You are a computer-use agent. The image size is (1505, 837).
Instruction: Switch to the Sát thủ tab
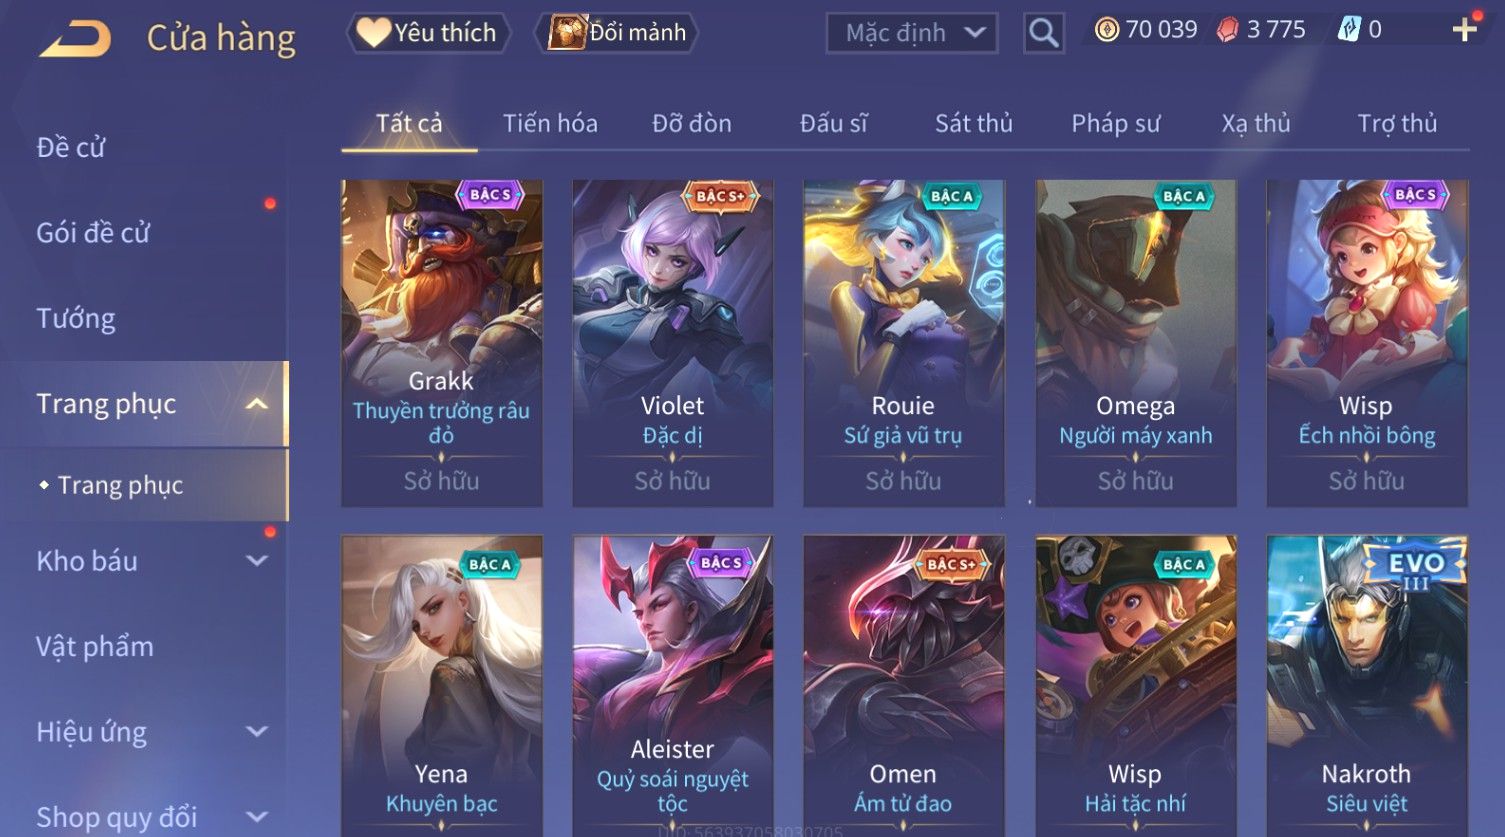tap(974, 123)
